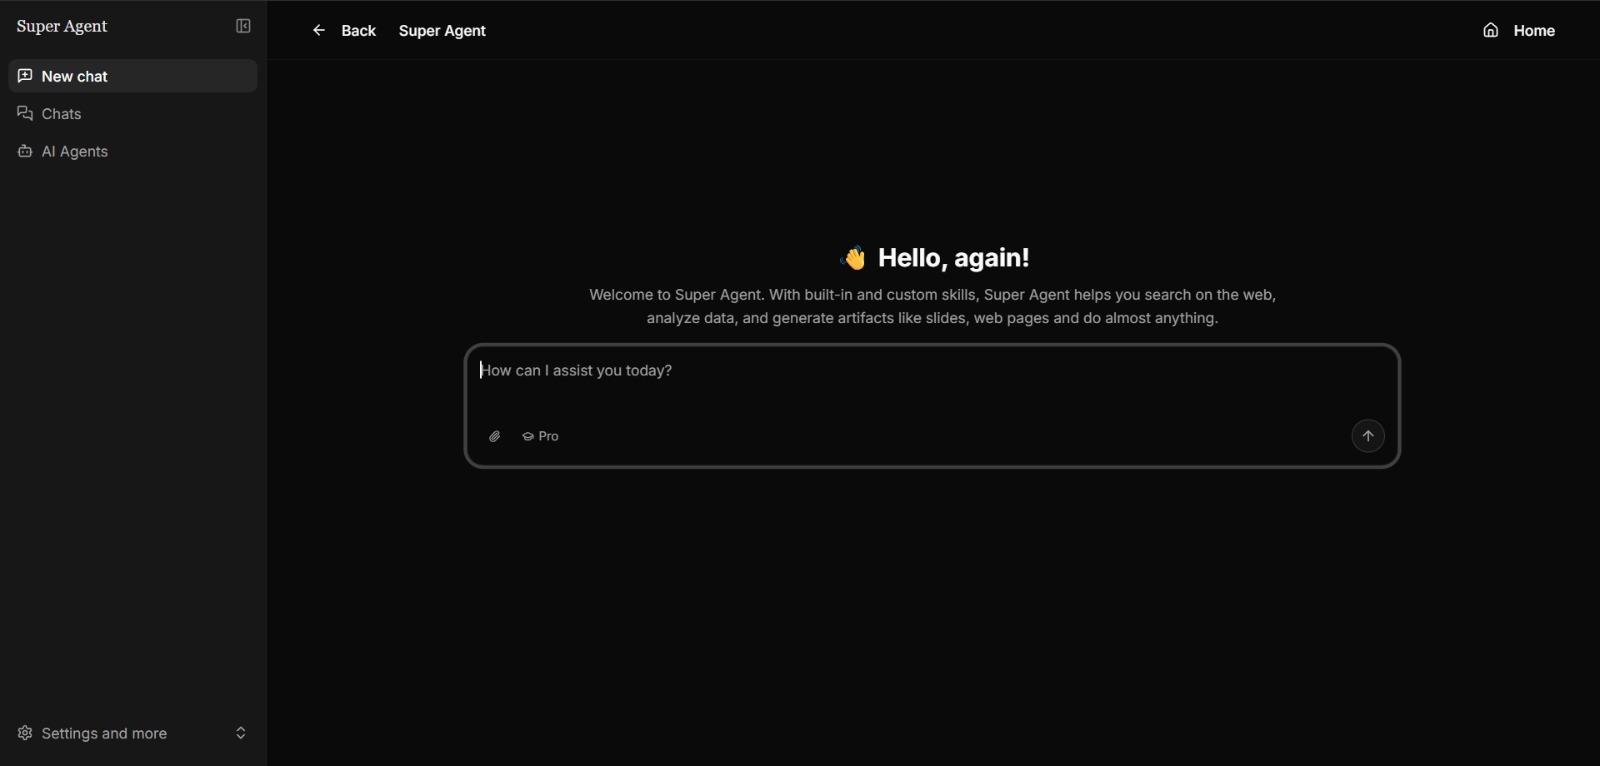Click the waving hand emoji

point(854,258)
